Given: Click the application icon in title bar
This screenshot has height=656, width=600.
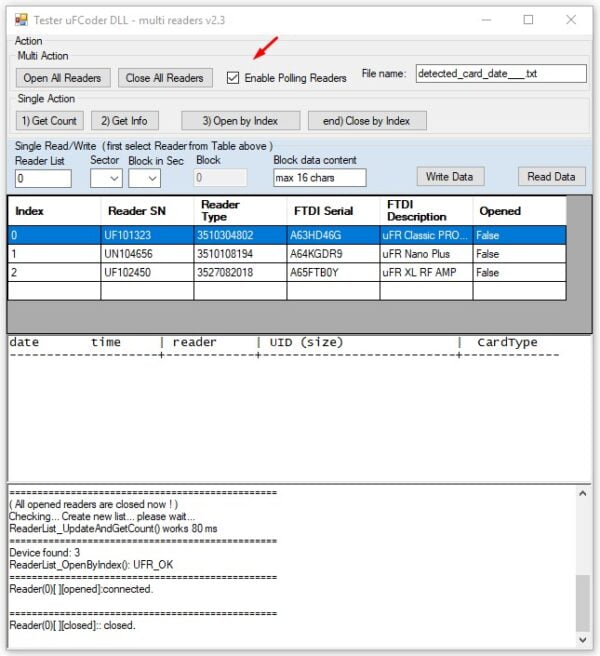Looking at the screenshot, I should click(x=20, y=20).
